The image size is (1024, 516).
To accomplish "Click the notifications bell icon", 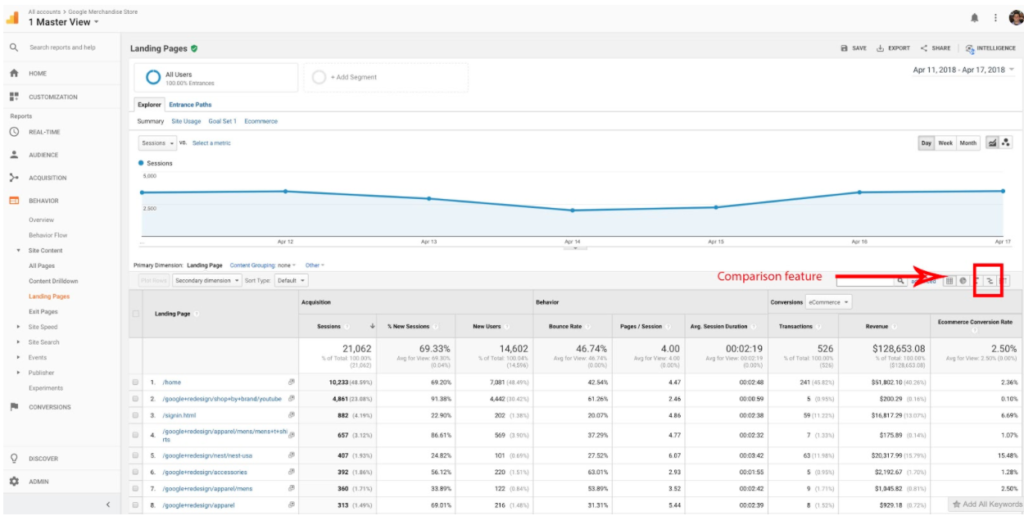I will pyautogui.click(x=975, y=18).
